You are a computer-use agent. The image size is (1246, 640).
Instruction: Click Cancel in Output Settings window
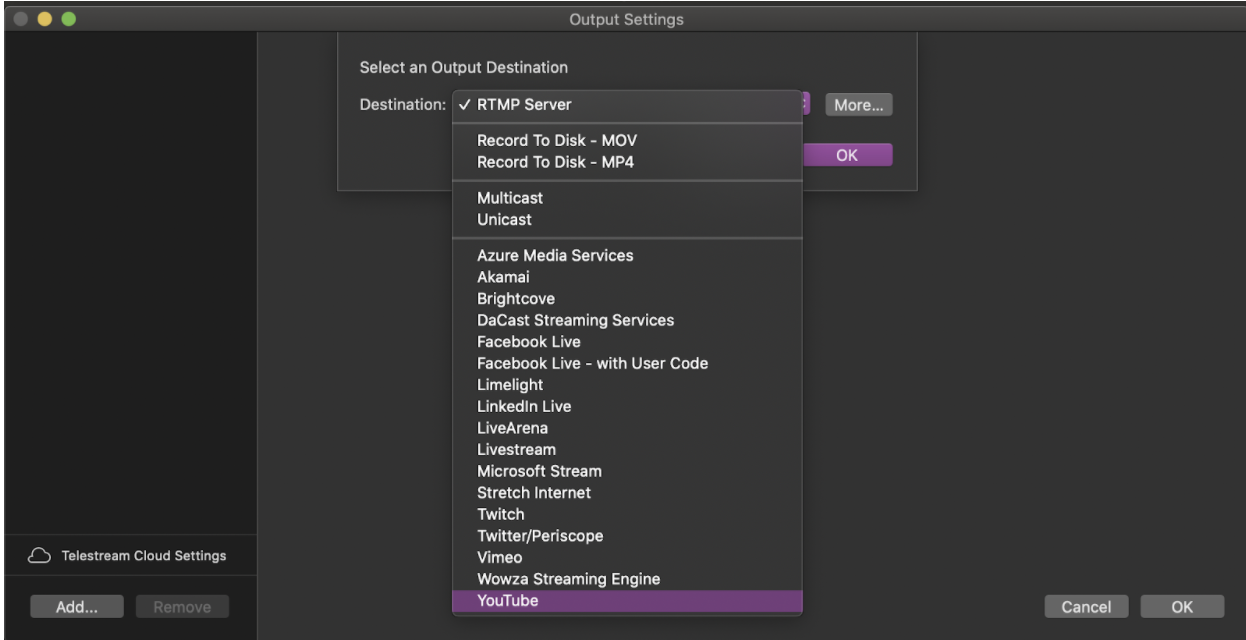[1086, 605]
